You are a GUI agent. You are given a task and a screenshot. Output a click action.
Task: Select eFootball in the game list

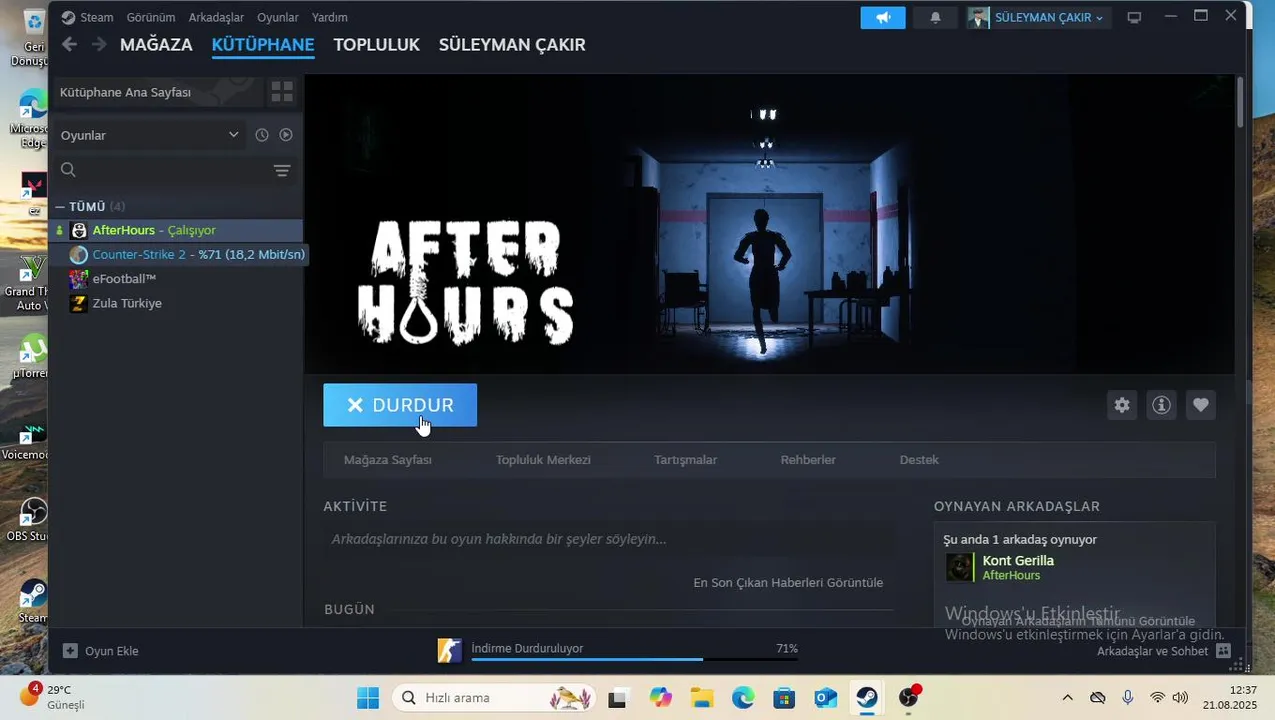tap(178, 279)
